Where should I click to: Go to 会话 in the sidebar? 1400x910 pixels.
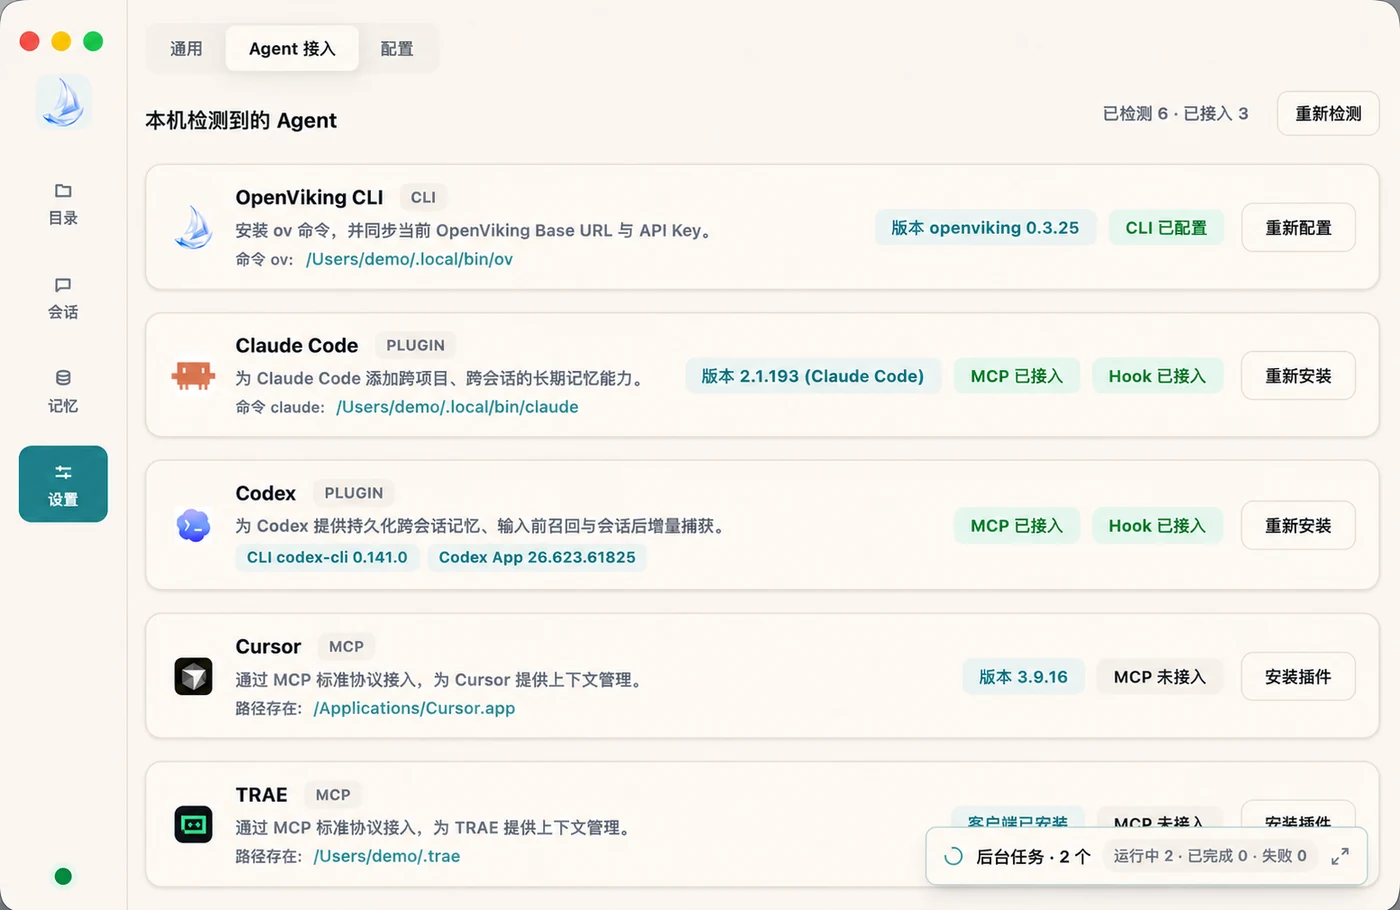point(63,298)
